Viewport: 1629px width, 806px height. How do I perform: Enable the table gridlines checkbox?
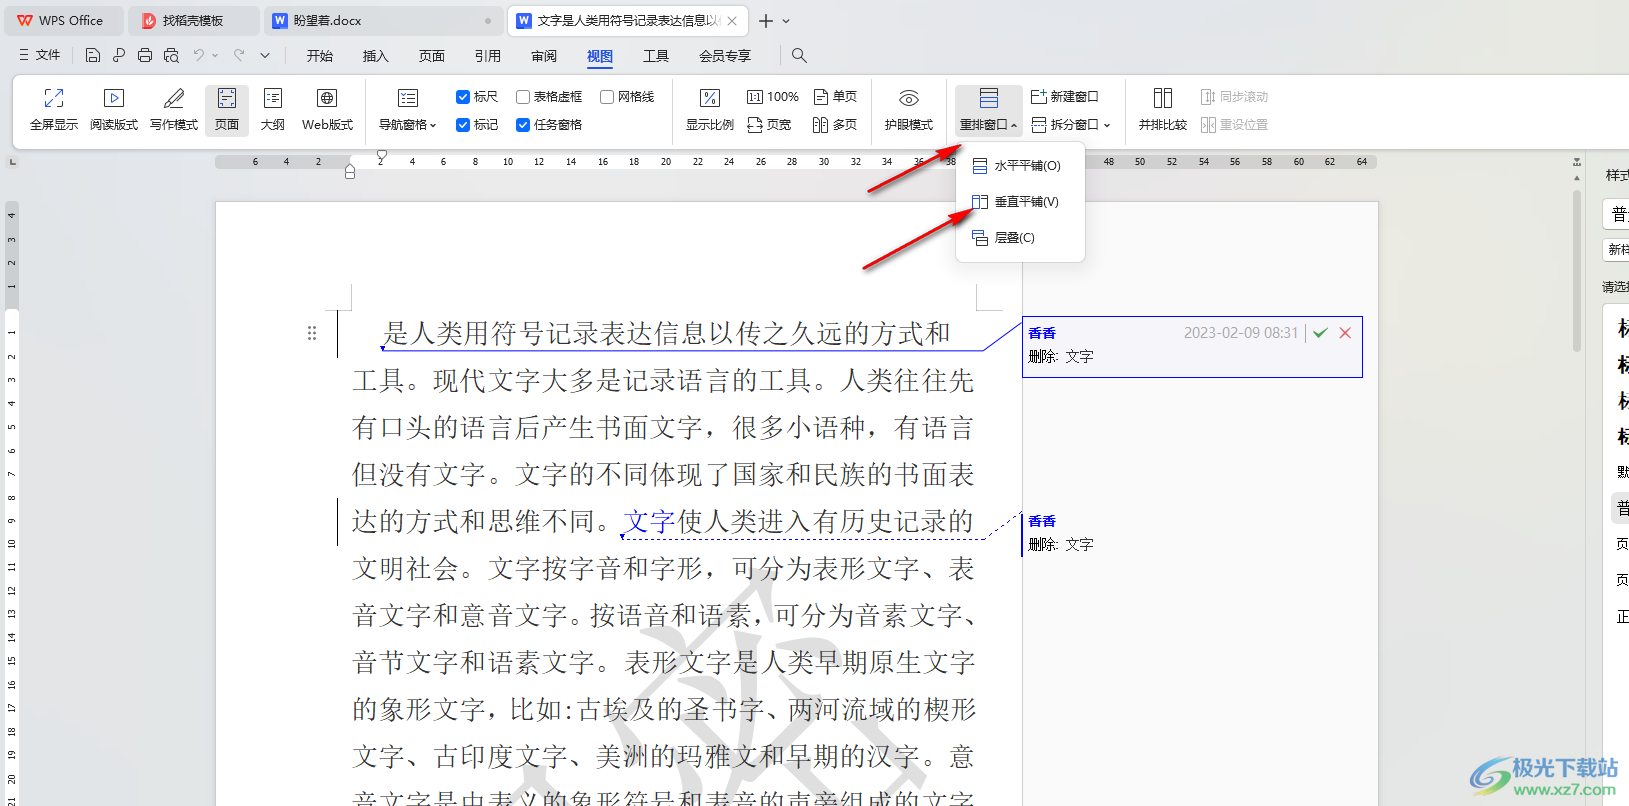tap(523, 97)
